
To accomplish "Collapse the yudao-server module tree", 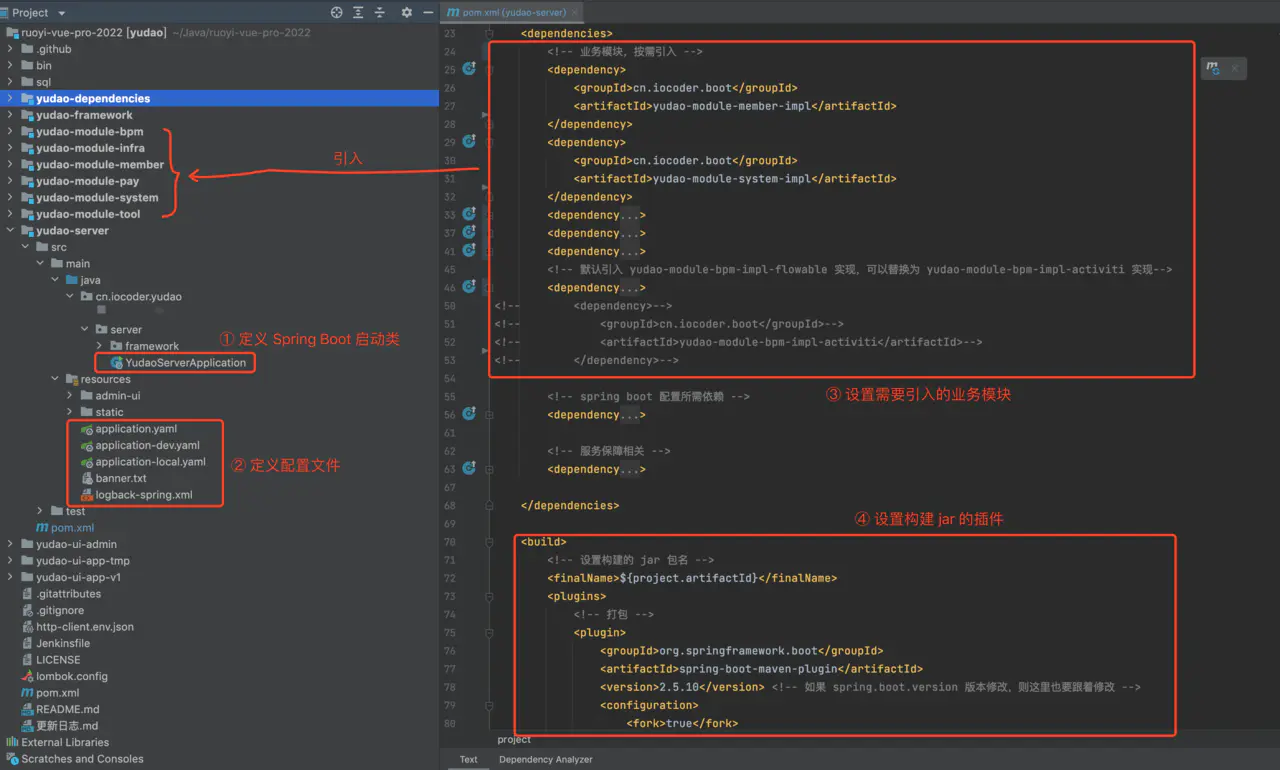I will [11, 231].
